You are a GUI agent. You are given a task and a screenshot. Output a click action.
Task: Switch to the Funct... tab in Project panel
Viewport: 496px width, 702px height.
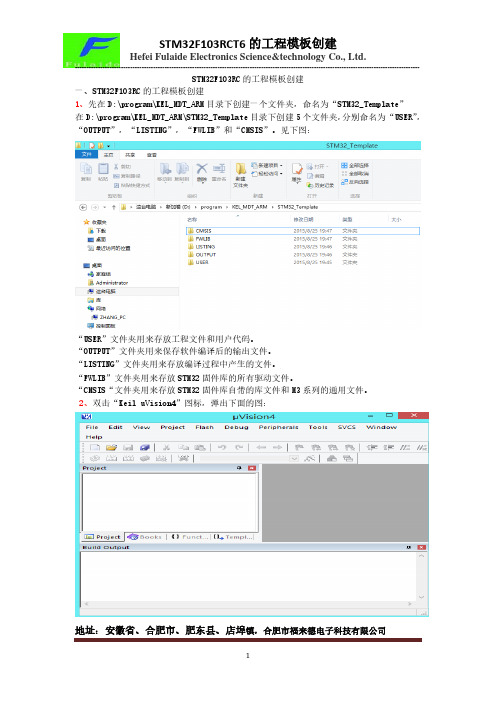click(x=190, y=536)
